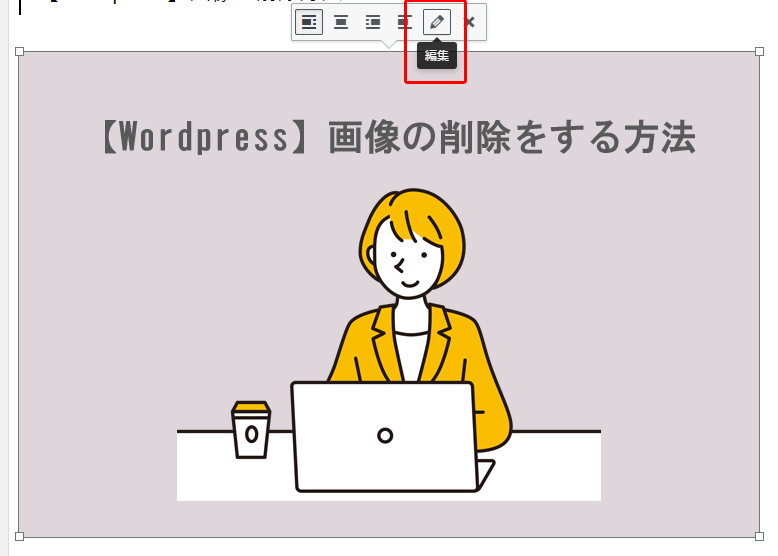This screenshot has width=778, height=556.
Task: Click the bottom-left image resize handle
Action: click(19, 537)
